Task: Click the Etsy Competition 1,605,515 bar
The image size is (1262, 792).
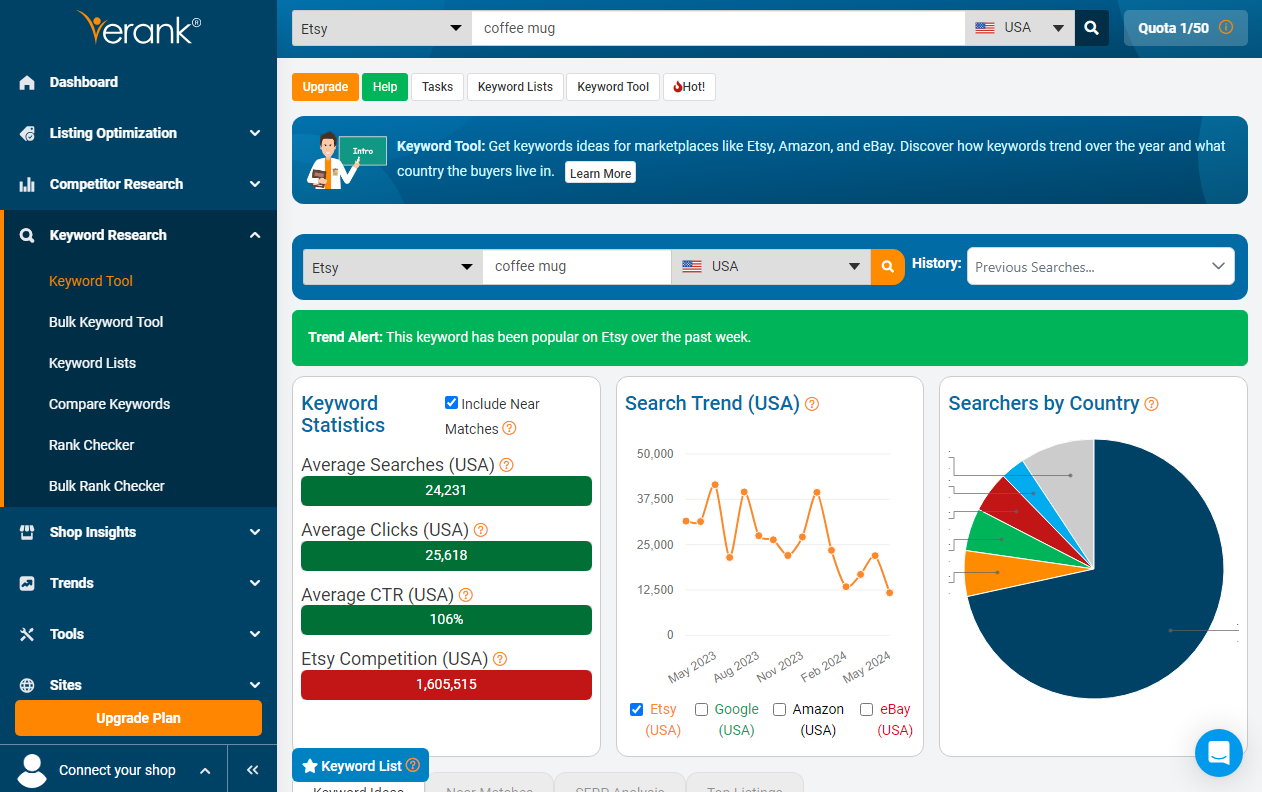Action: click(x=446, y=685)
